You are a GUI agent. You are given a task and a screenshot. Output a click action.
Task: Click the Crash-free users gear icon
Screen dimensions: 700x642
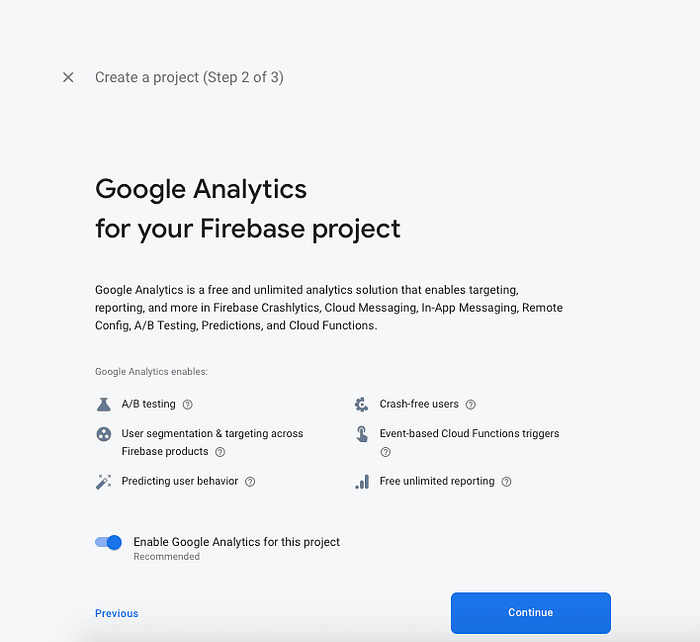pyautogui.click(x=361, y=404)
